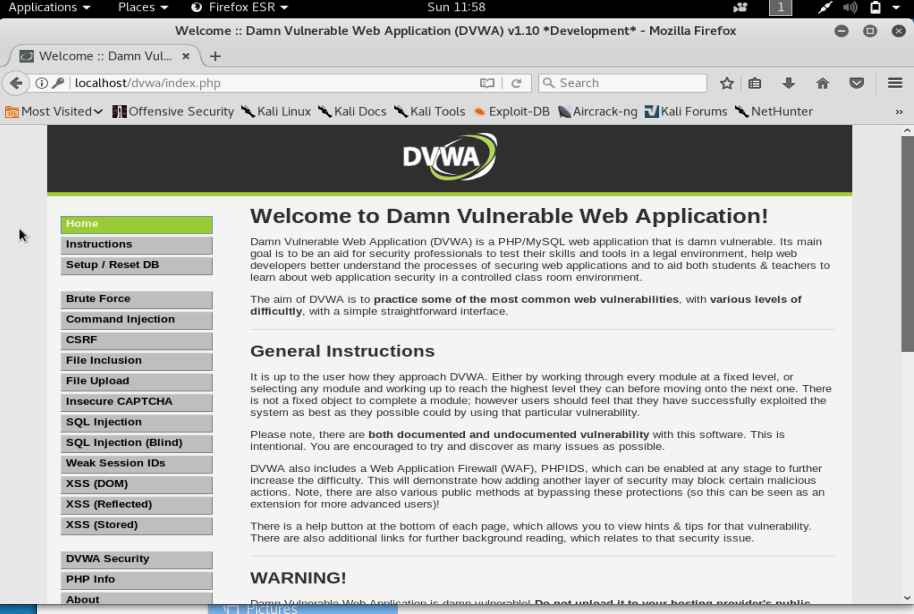Expand the Most Visited bookmarks folder
This screenshot has height=614, width=914.
(x=54, y=111)
